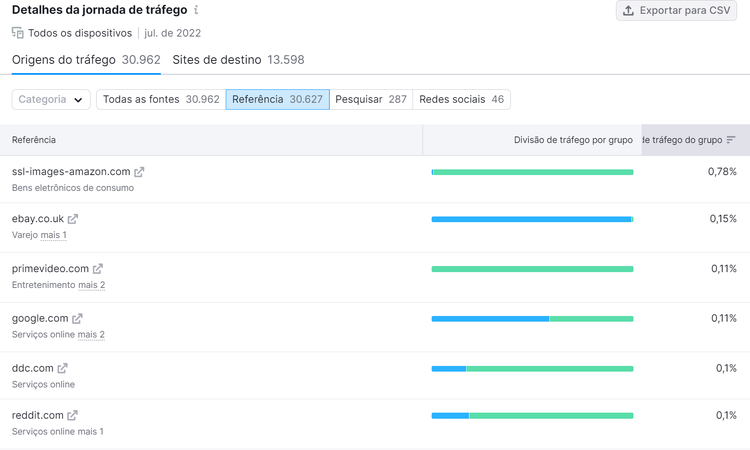Image resolution: width=750 pixels, height=450 pixels.
Task: Open the info icon beside Detalhes da jornada
Action: coord(196,10)
